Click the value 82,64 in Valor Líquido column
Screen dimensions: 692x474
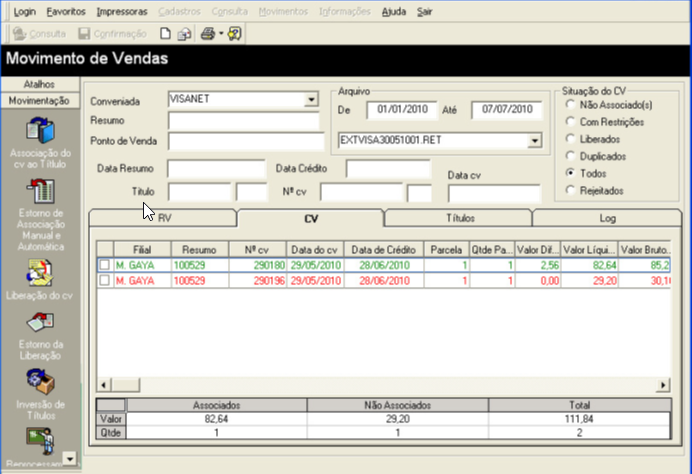coord(589,265)
